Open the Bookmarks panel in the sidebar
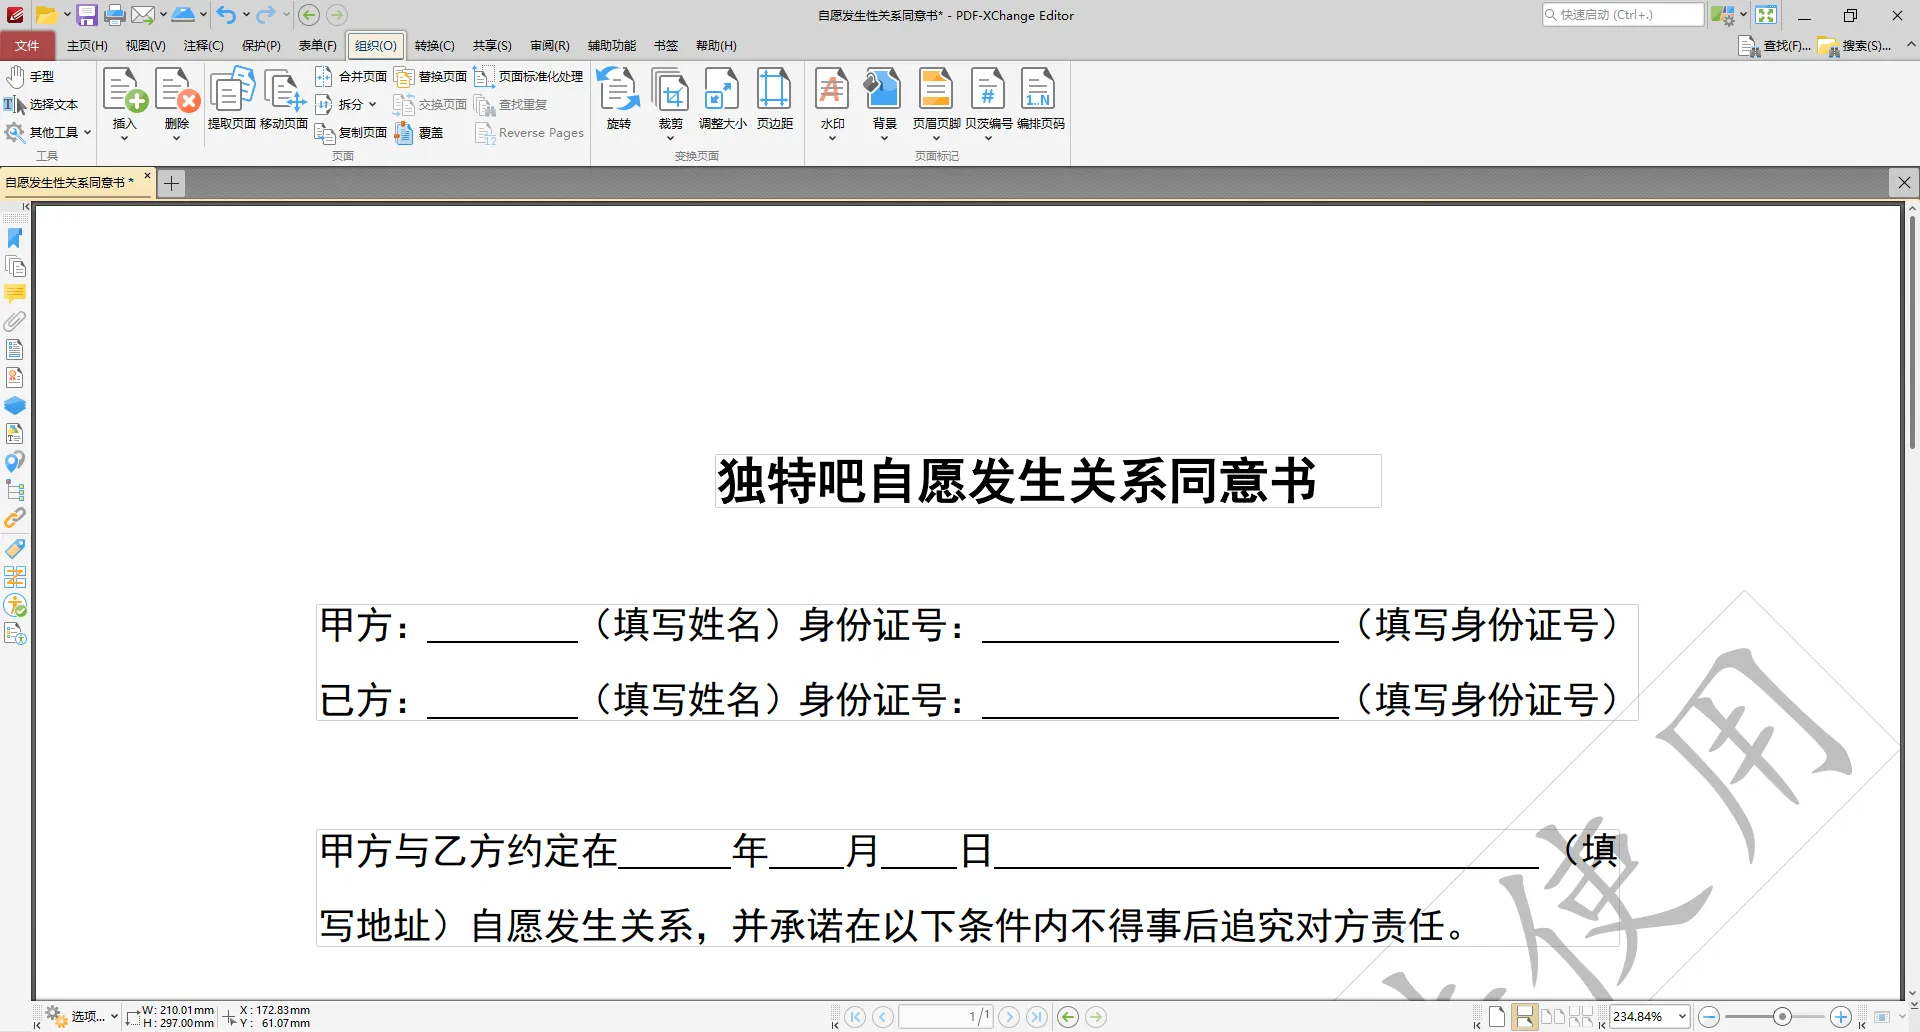 pos(15,237)
